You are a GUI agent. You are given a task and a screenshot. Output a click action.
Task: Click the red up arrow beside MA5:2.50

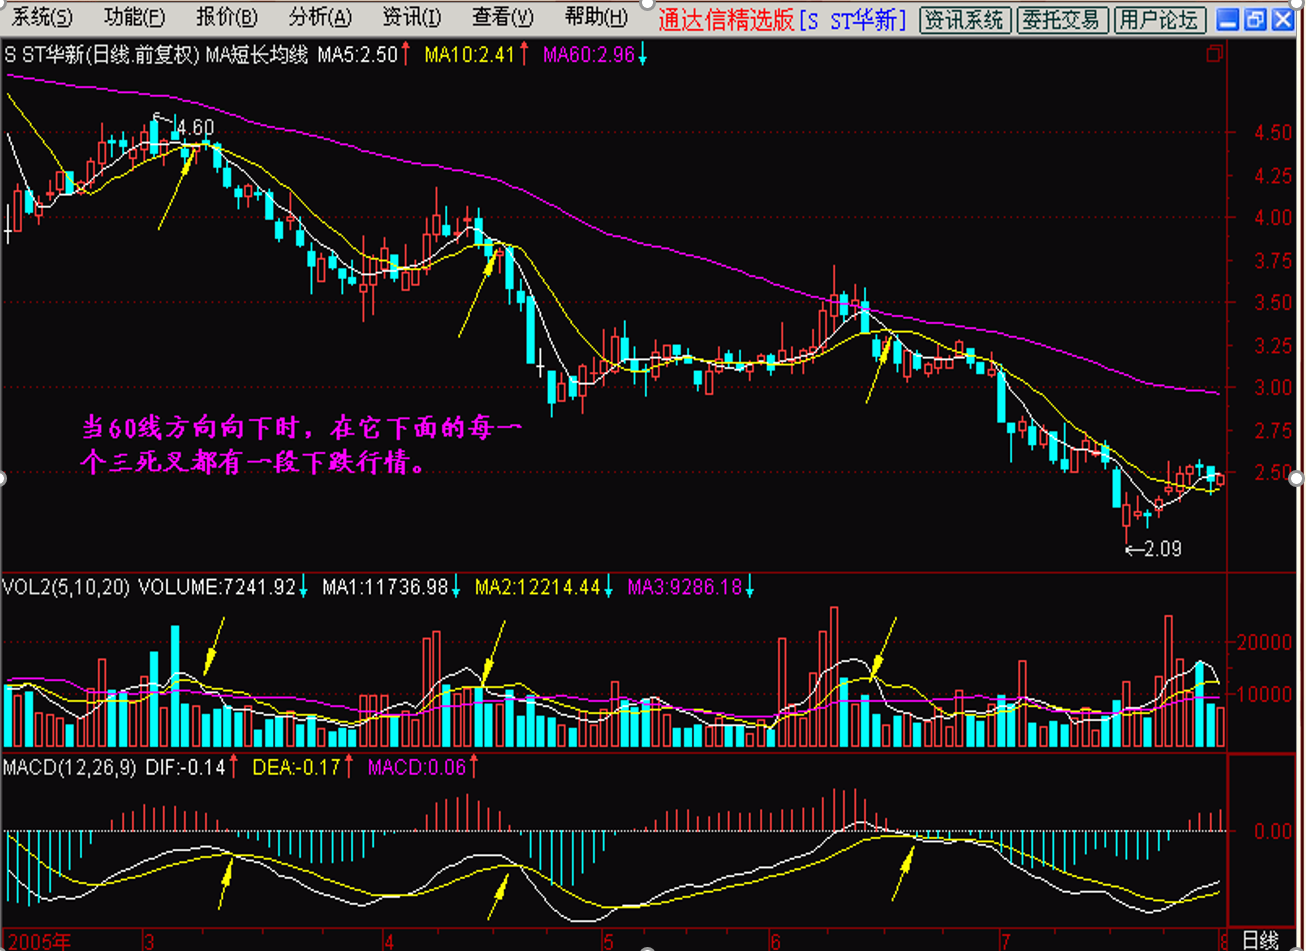pyautogui.click(x=406, y=56)
